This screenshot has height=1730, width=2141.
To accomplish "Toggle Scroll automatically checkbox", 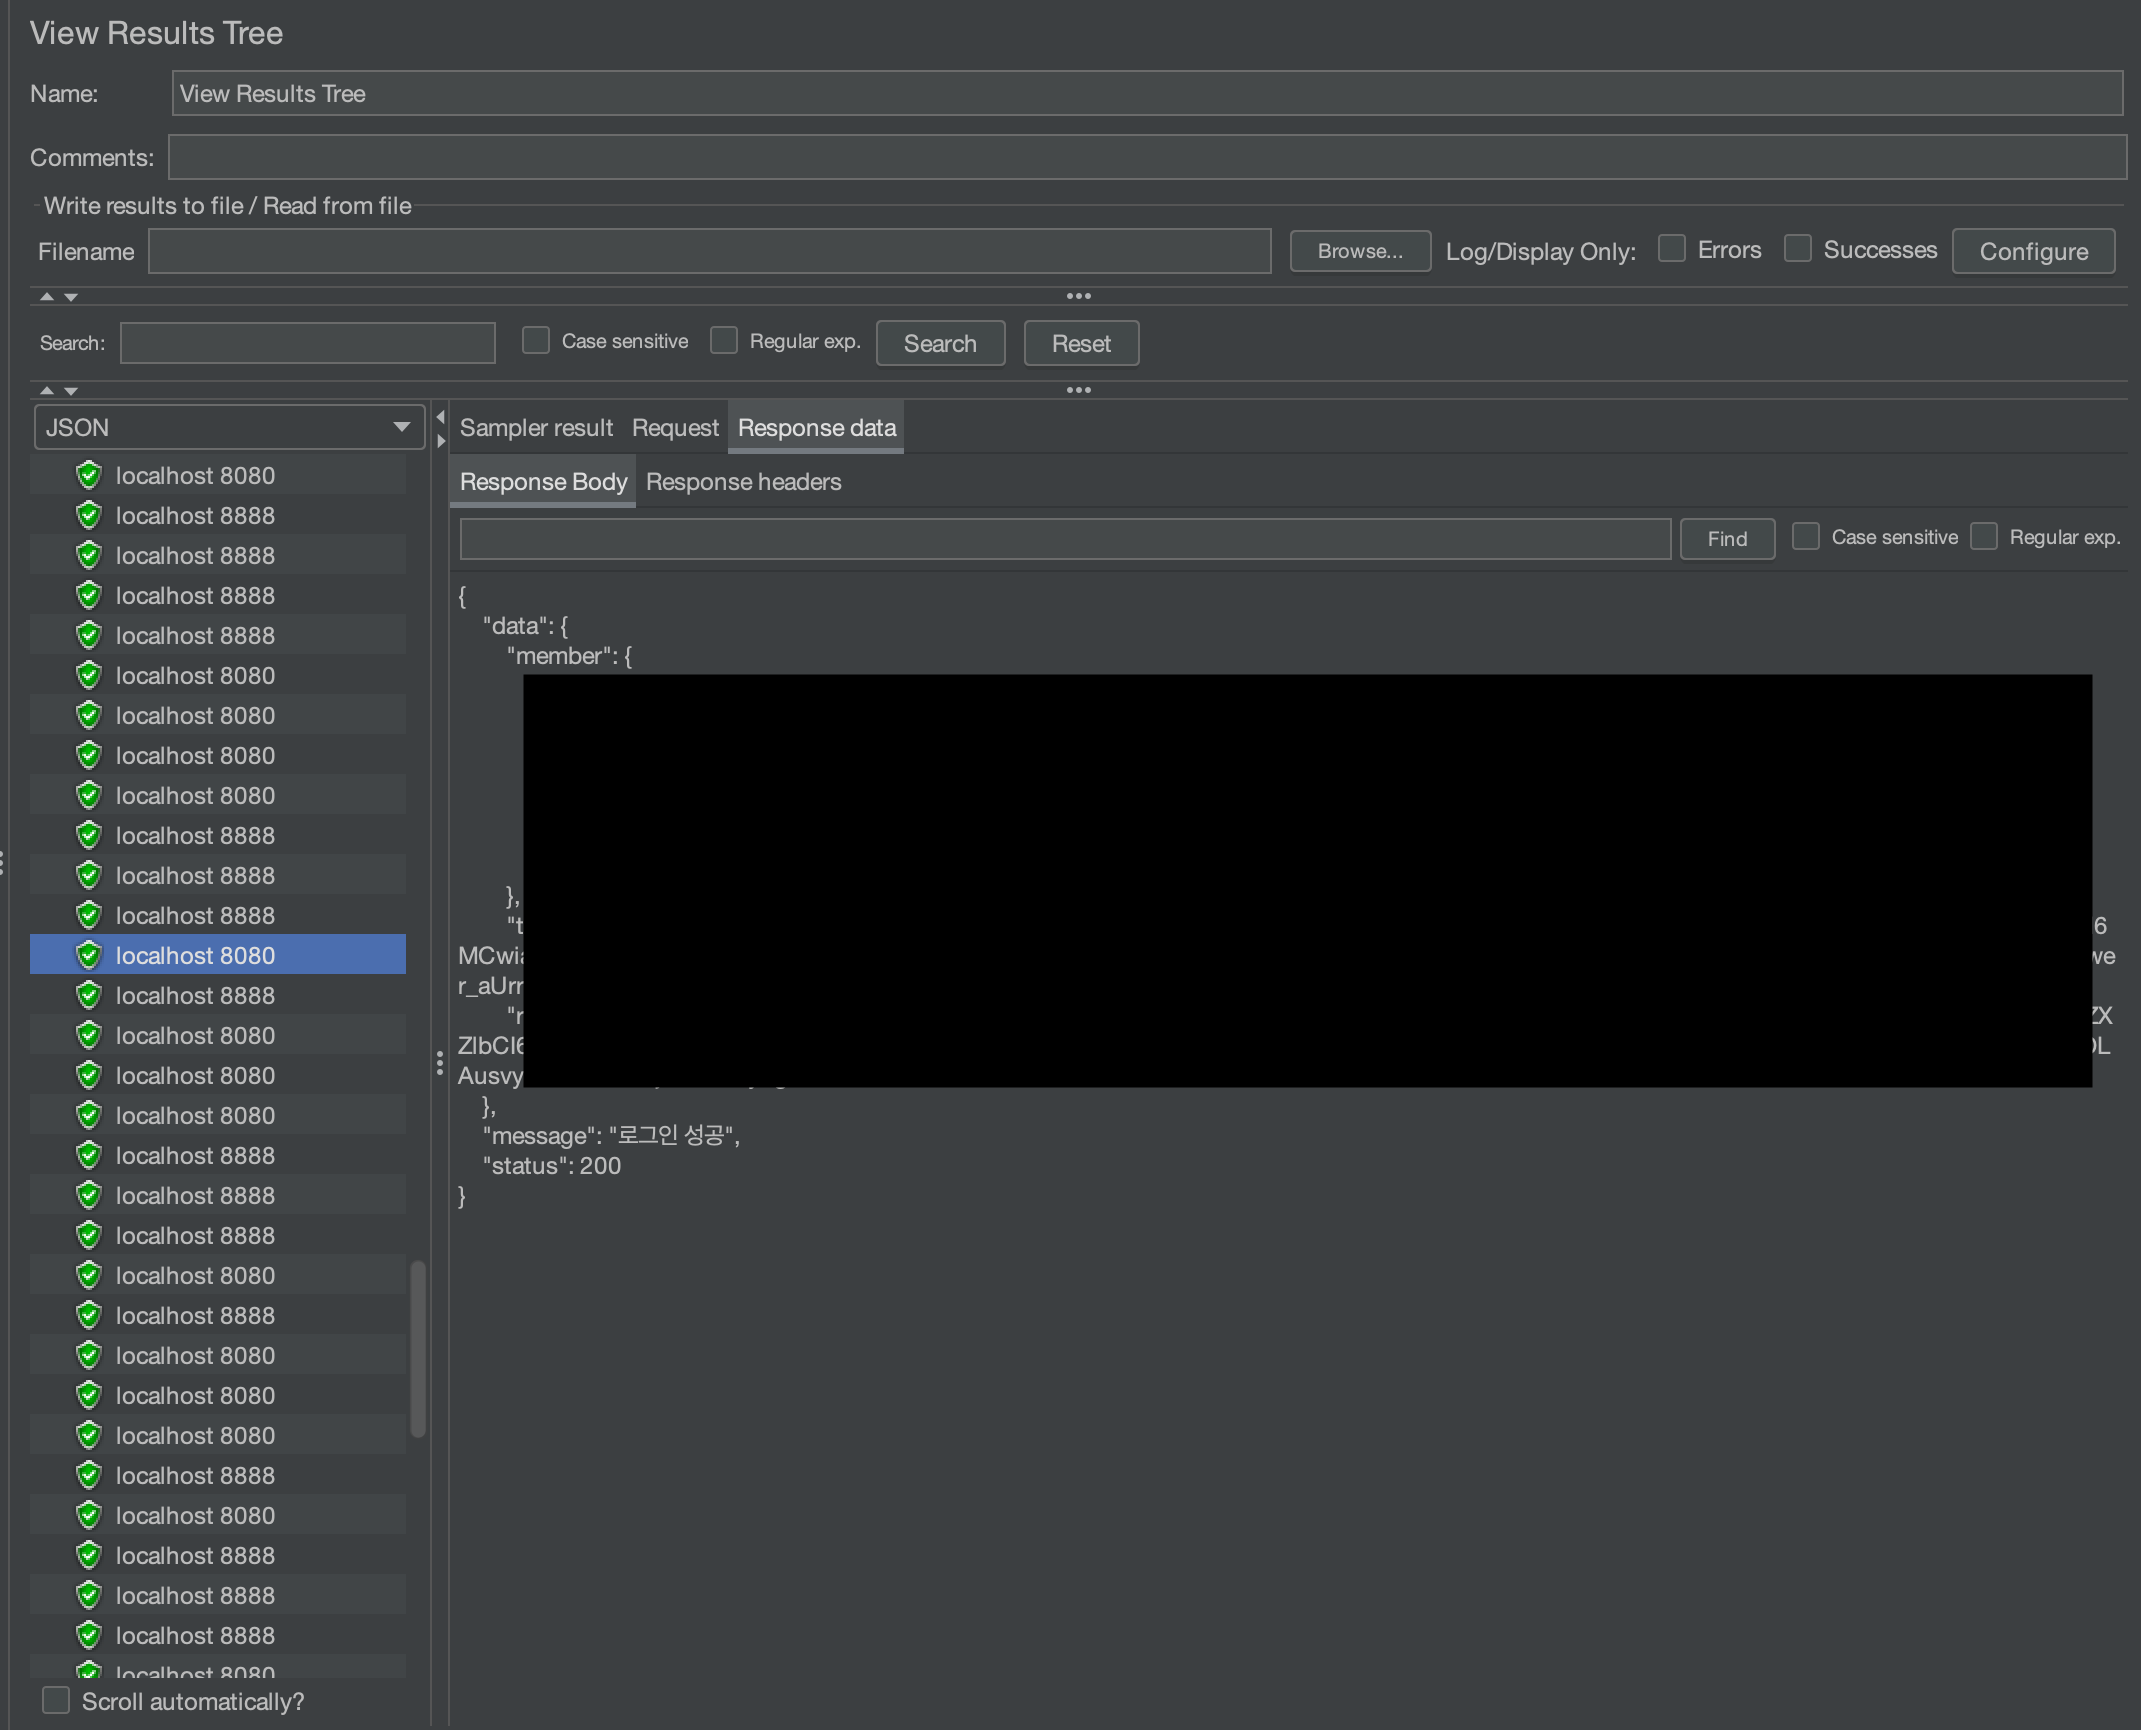I will point(56,1700).
